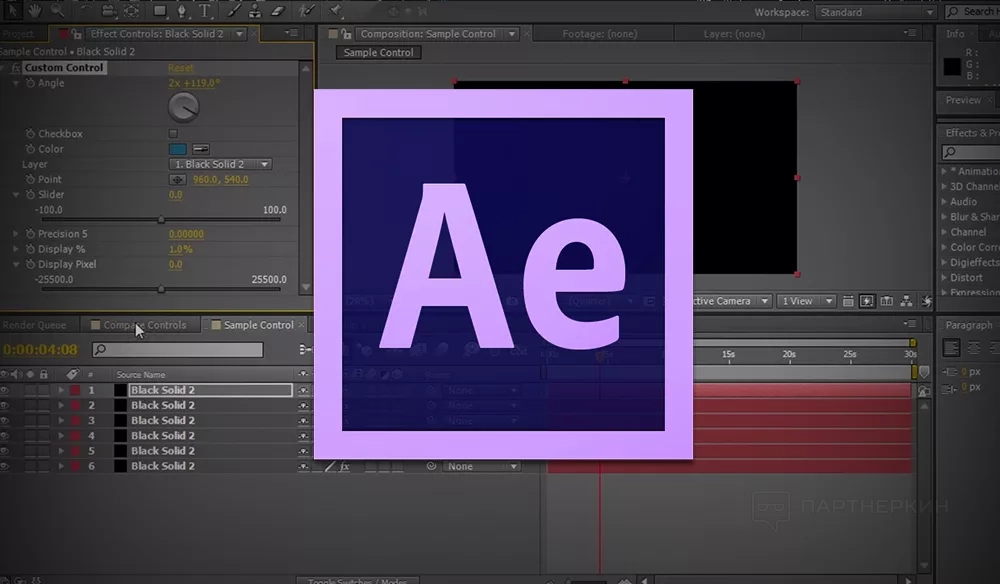The image size is (1000, 584).
Task: Select the Type text tool
Action: (206, 12)
